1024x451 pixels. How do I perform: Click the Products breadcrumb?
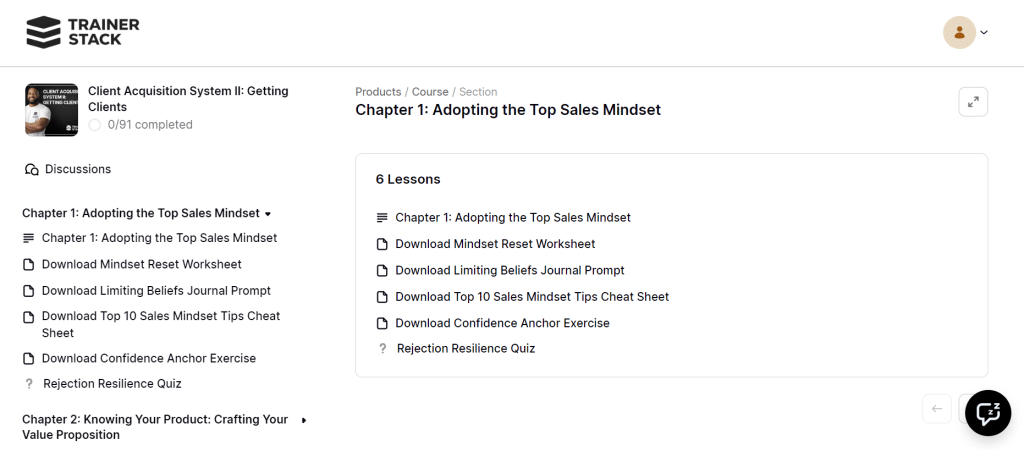tap(378, 92)
